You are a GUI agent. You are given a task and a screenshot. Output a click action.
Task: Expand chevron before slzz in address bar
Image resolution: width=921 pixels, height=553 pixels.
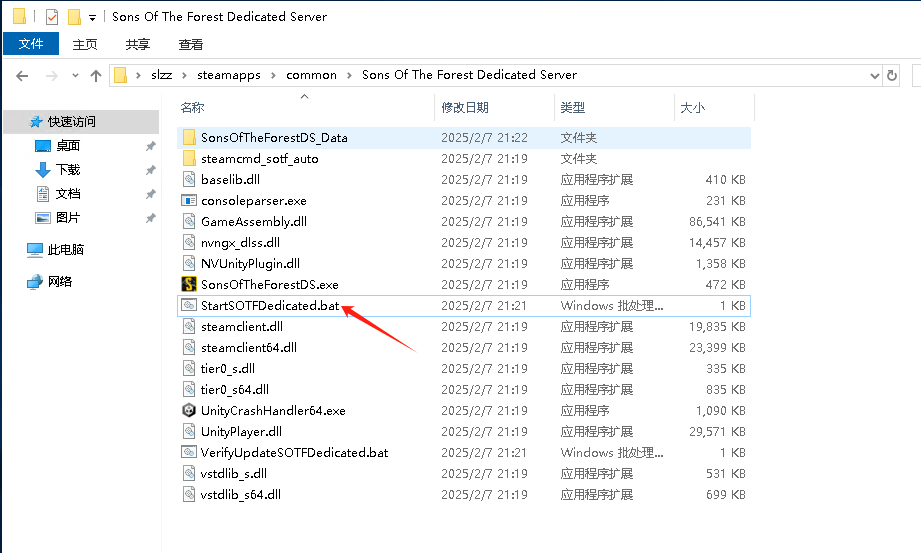[x=139, y=75]
